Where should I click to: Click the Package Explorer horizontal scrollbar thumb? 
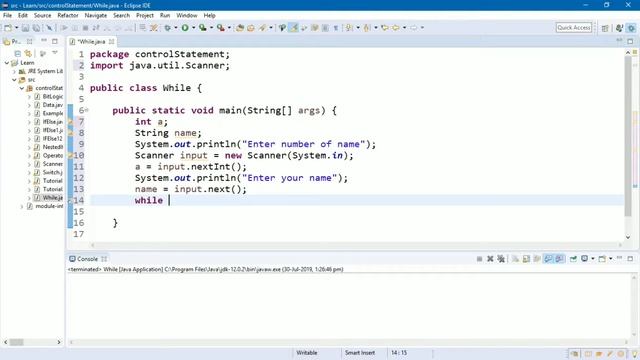[x=16, y=342]
